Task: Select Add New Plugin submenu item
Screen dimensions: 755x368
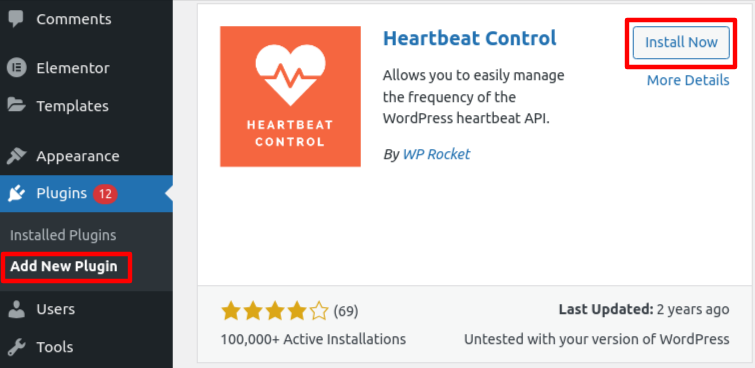Action: [64, 266]
